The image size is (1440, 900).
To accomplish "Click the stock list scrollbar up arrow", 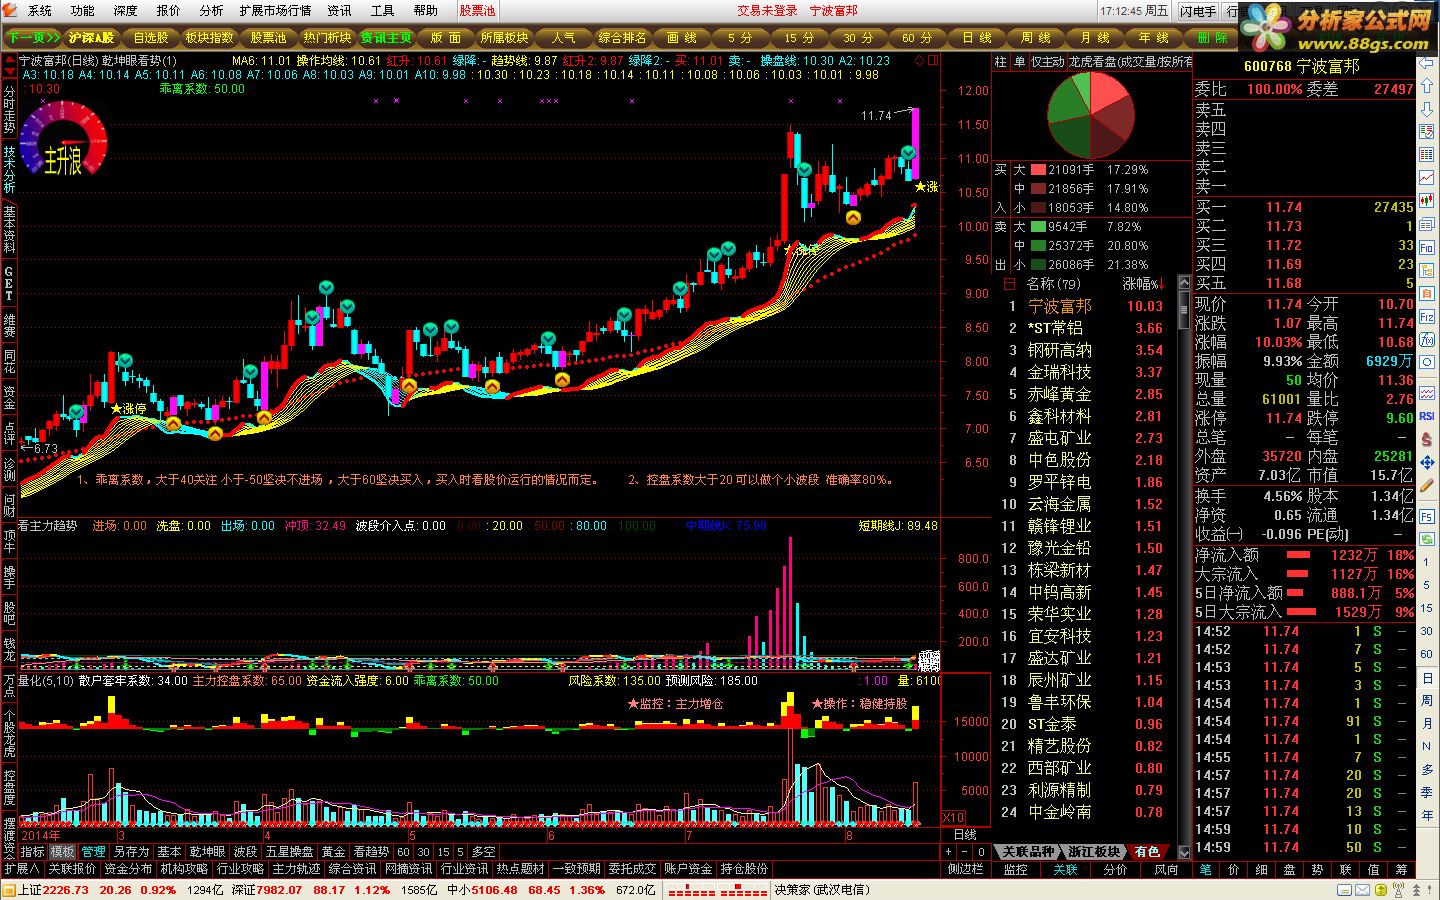I will pyautogui.click(x=1184, y=284).
